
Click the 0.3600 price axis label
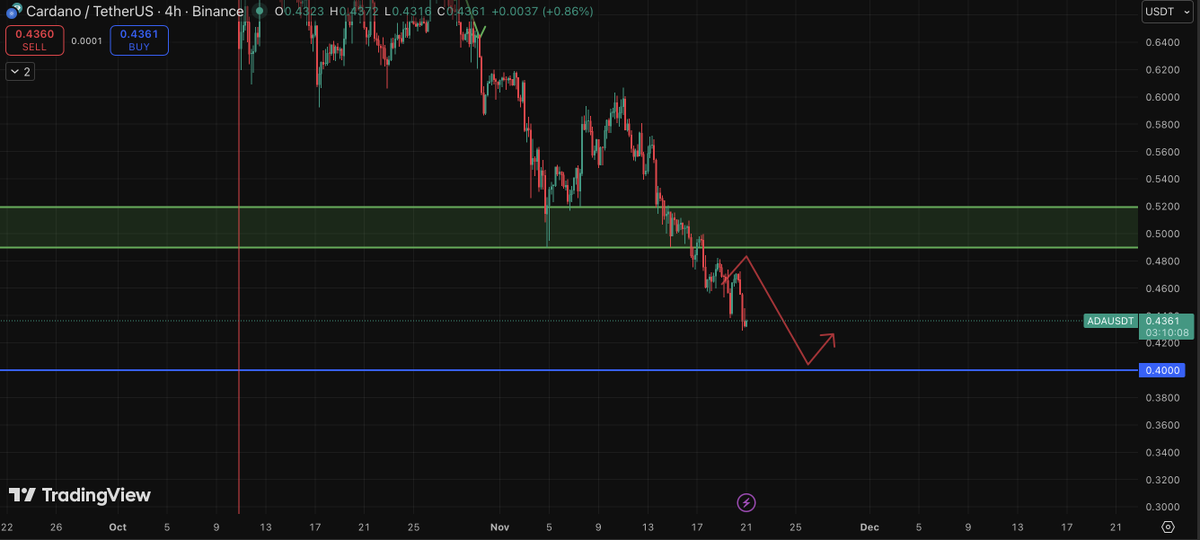[1164, 425]
